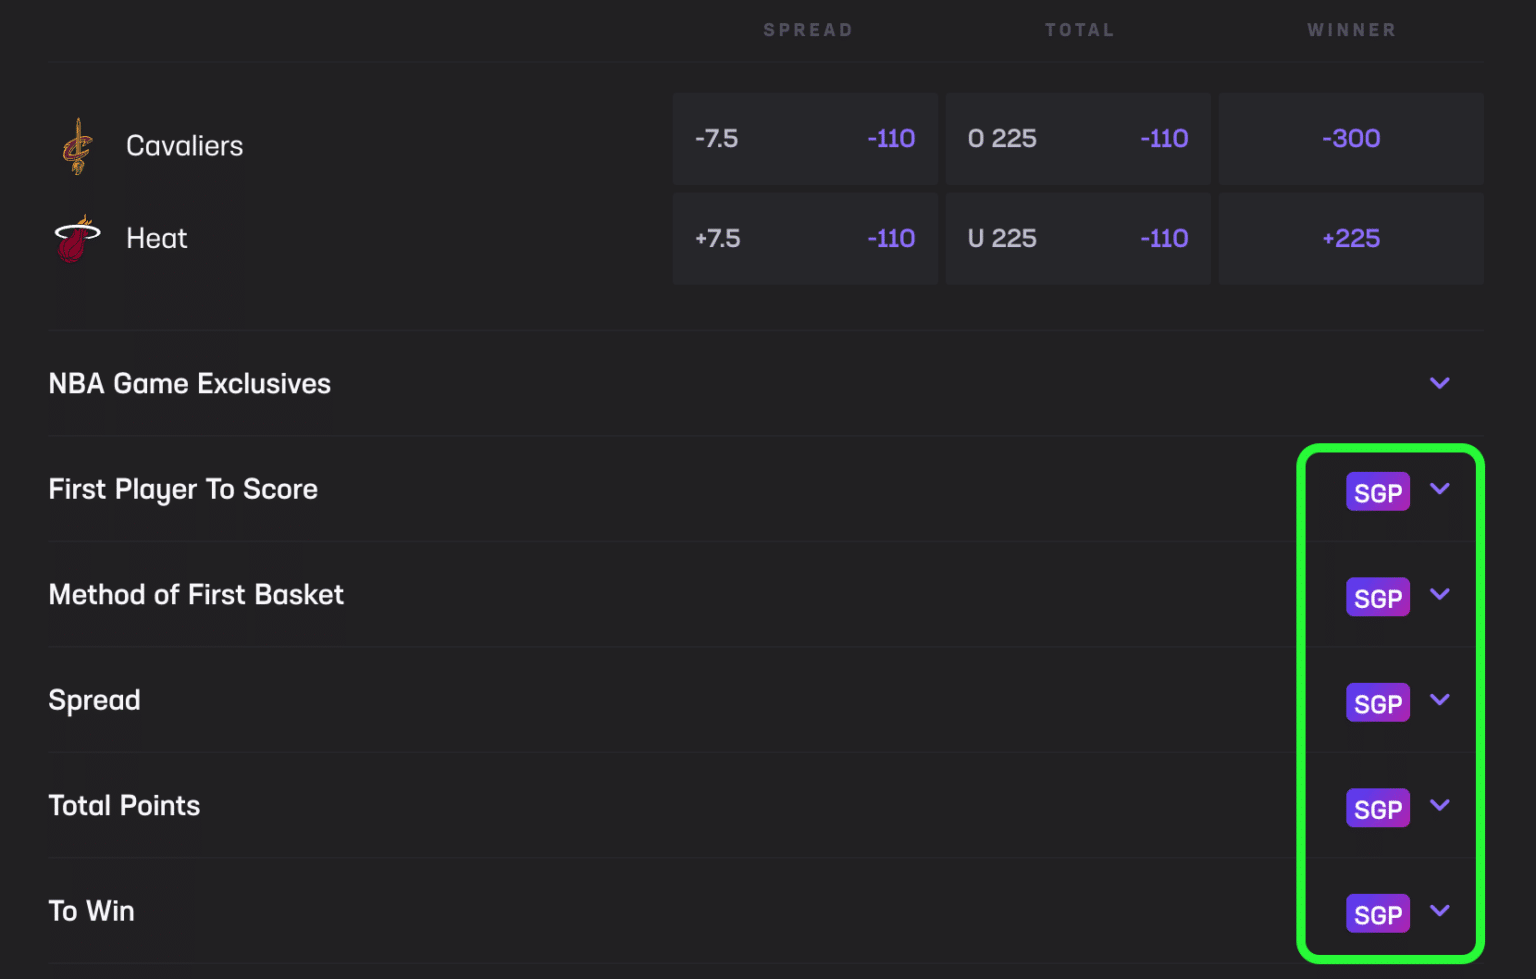Select Heat moneyline at +225
1536x979 pixels.
tap(1351, 238)
